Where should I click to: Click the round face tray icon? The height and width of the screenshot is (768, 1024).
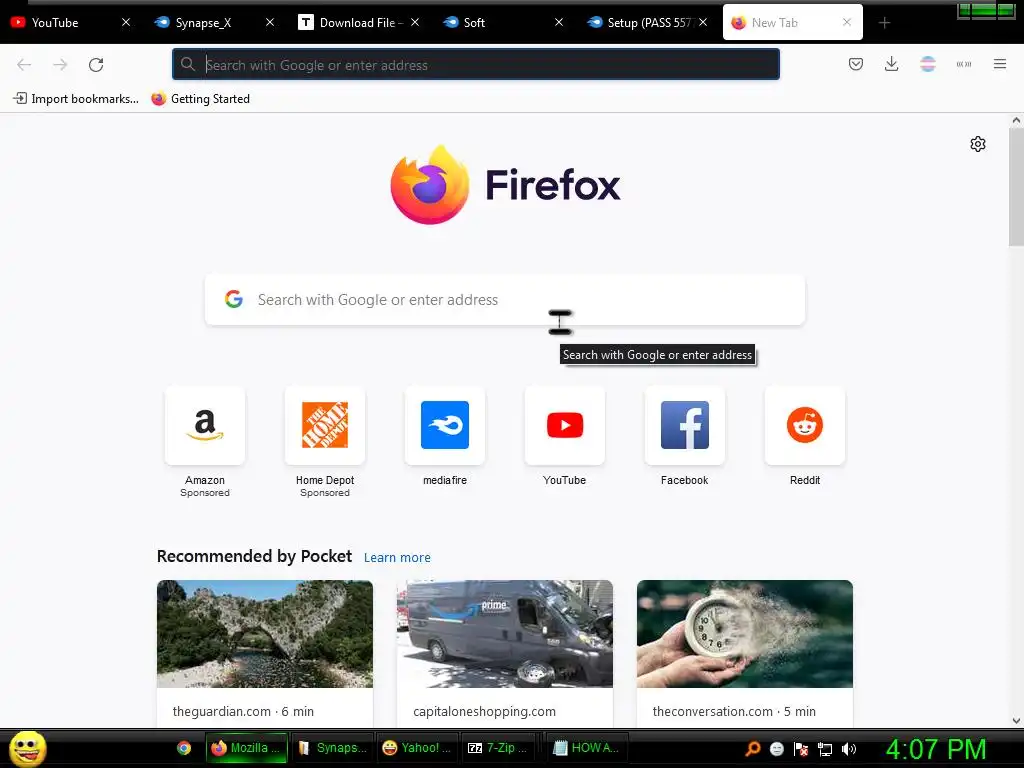coord(776,749)
